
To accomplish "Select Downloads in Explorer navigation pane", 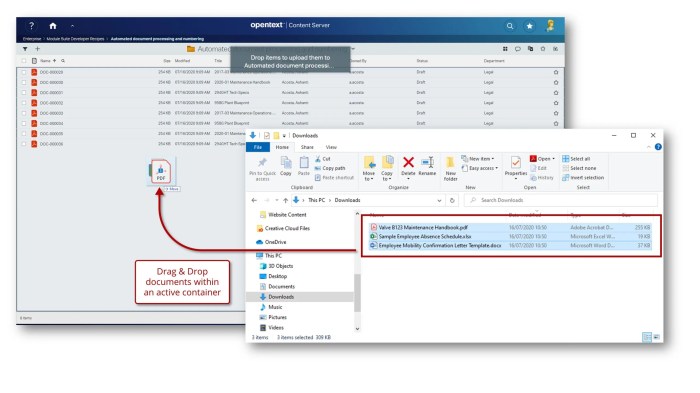I will tap(281, 297).
